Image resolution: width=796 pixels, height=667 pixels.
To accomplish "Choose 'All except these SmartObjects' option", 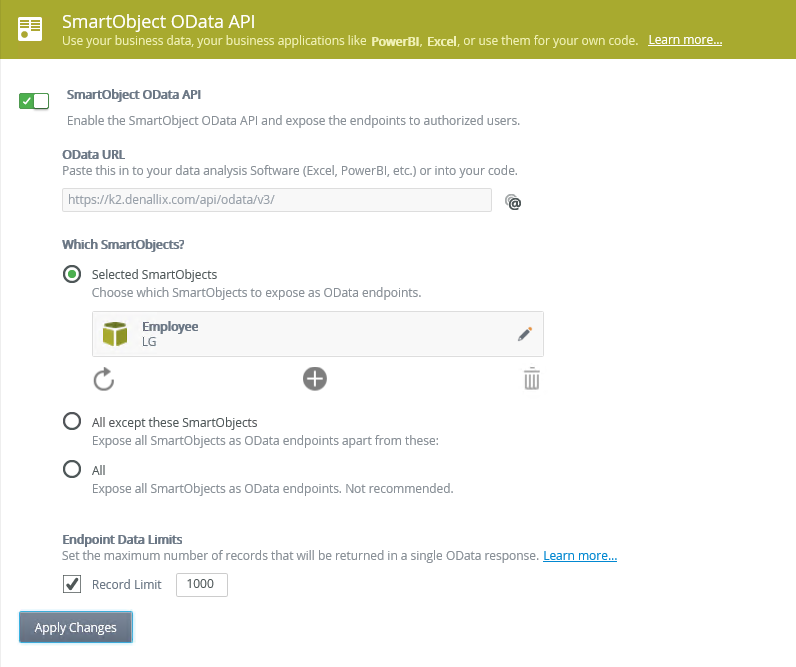I will tap(72, 422).
